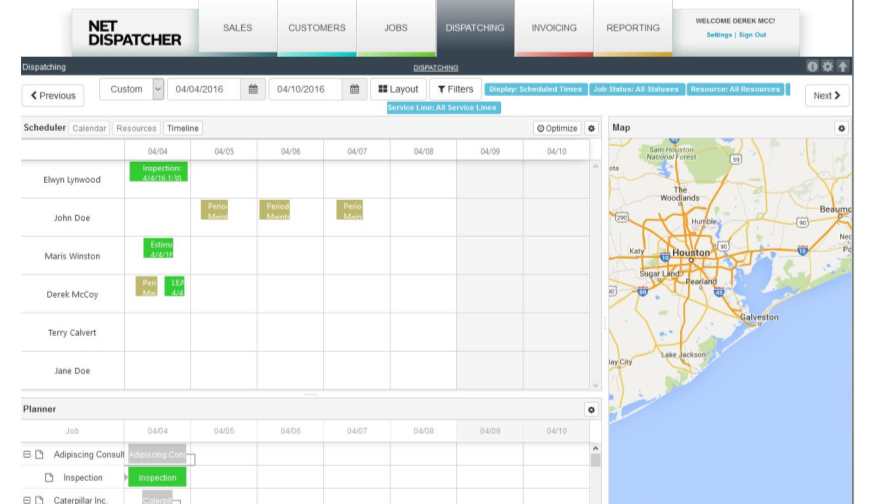This screenshot has height=504, width=896.
Task: Click document icon beside Adipiscing Consult
Action: click(39, 454)
